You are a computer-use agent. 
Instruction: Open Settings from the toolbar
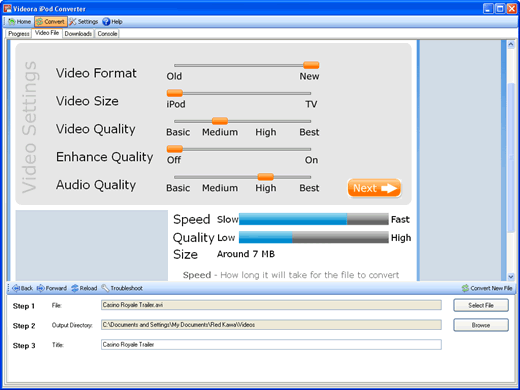click(x=84, y=22)
